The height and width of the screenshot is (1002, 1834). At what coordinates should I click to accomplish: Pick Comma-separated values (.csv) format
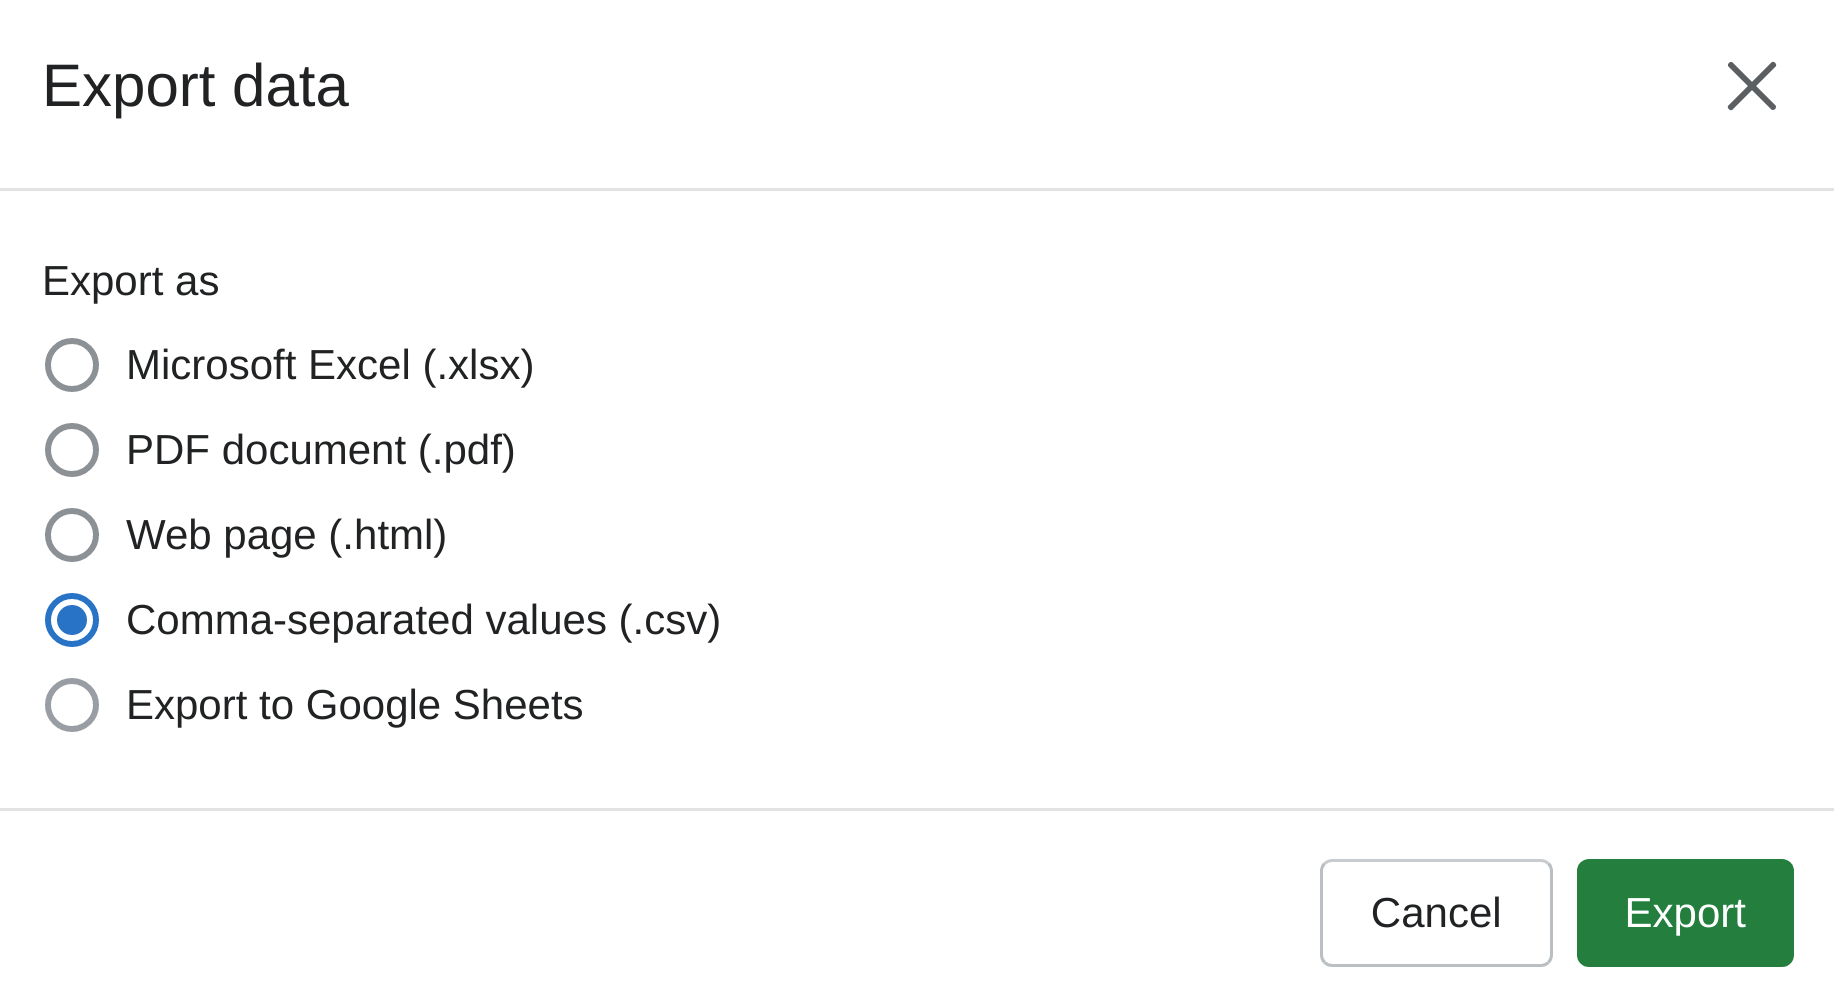pos(71,620)
